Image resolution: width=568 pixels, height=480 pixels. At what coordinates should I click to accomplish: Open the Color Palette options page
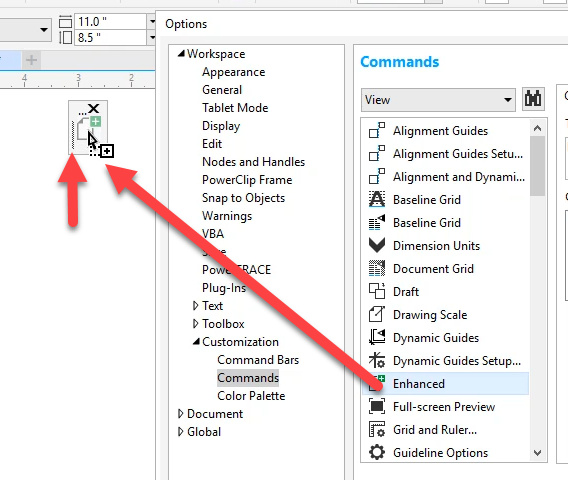tap(251, 396)
